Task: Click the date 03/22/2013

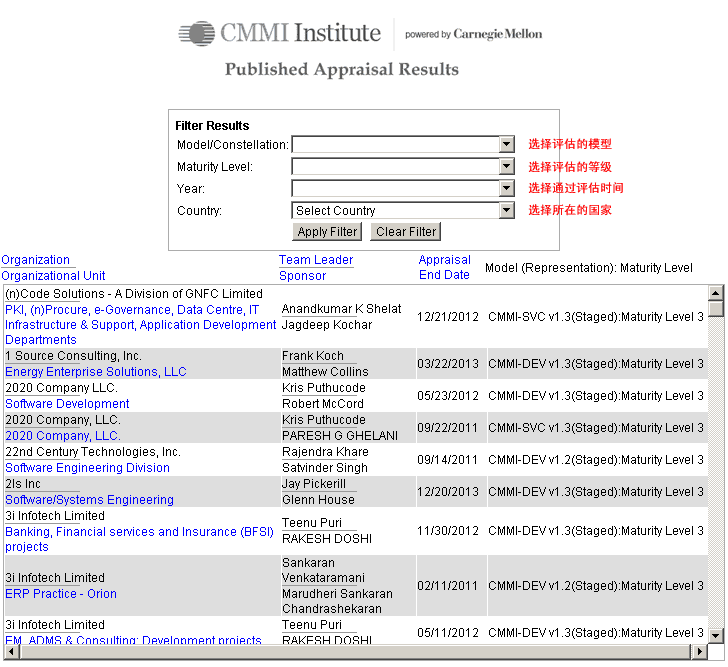Action: 448,363
